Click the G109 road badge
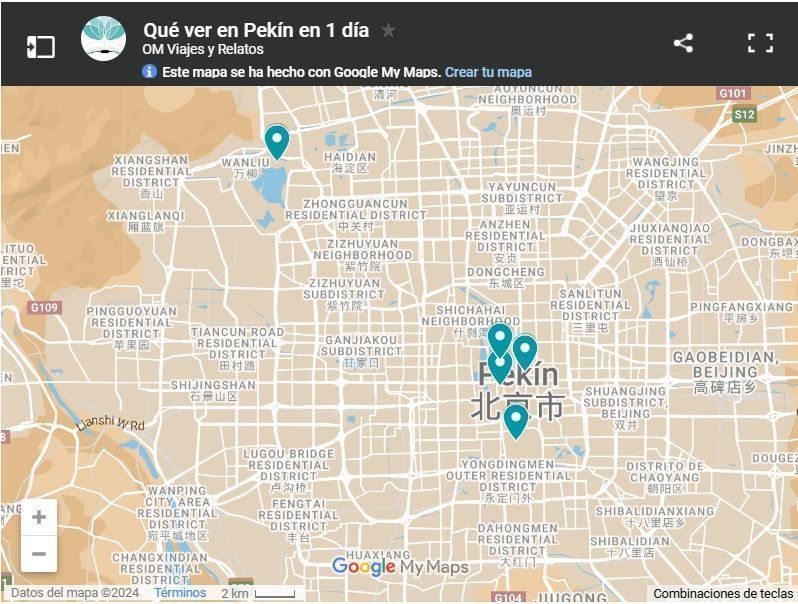 (x=44, y=307)
